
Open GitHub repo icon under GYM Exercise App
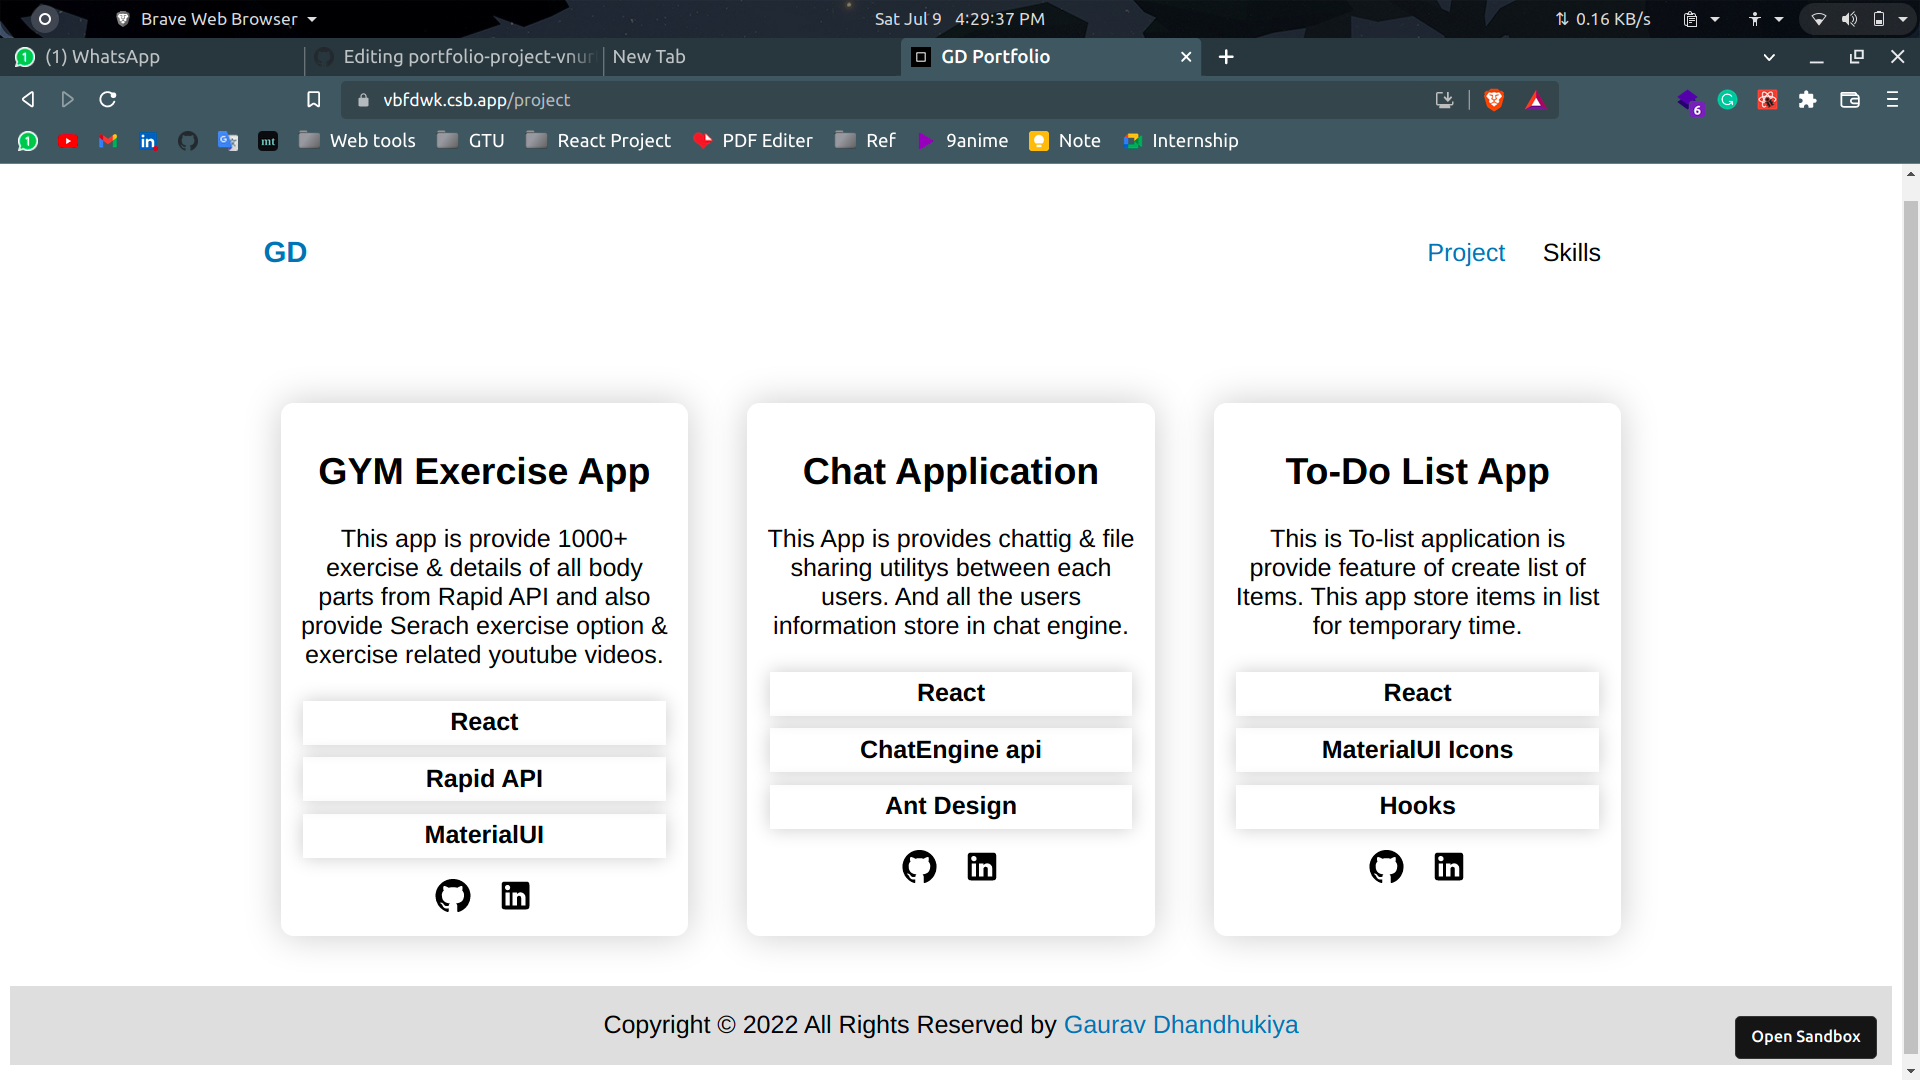(x=452, y=896)
